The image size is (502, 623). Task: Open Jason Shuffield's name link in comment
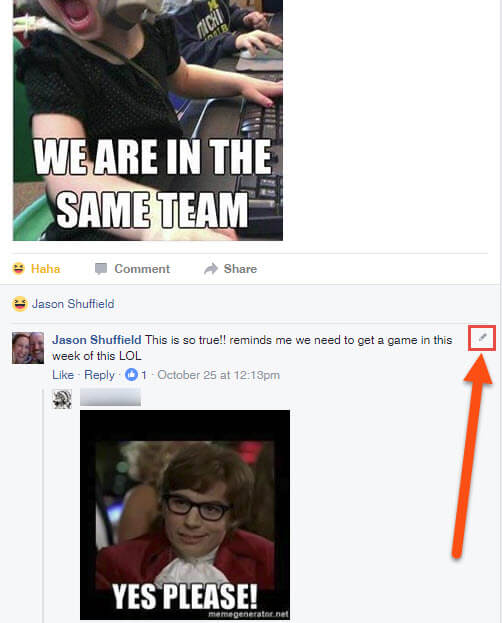click(97, 340)
